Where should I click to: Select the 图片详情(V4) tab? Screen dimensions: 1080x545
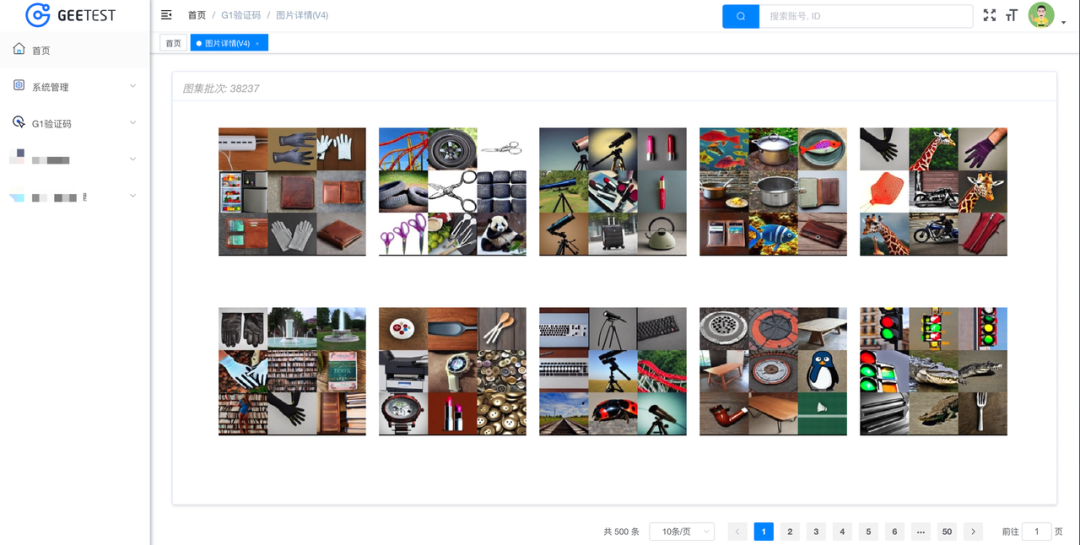coord(229,43)
